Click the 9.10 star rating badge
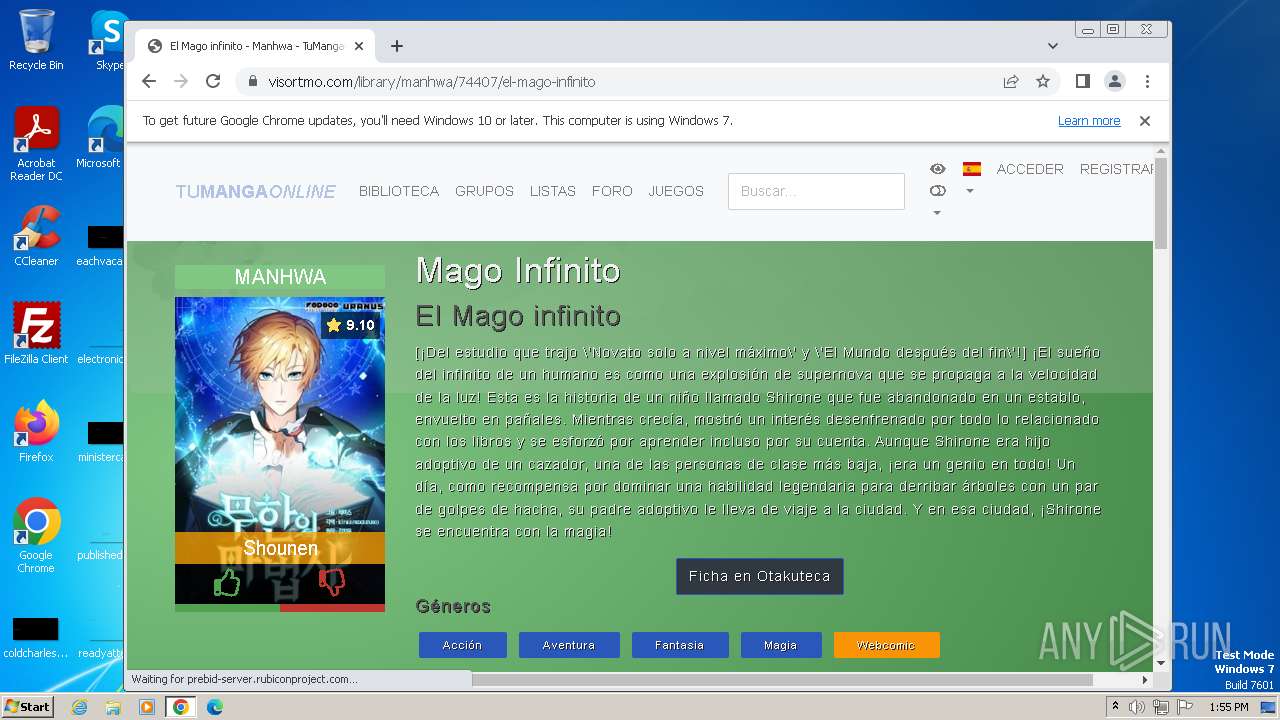Screen dimensions: 1280x720 click(x=350, y=325)
